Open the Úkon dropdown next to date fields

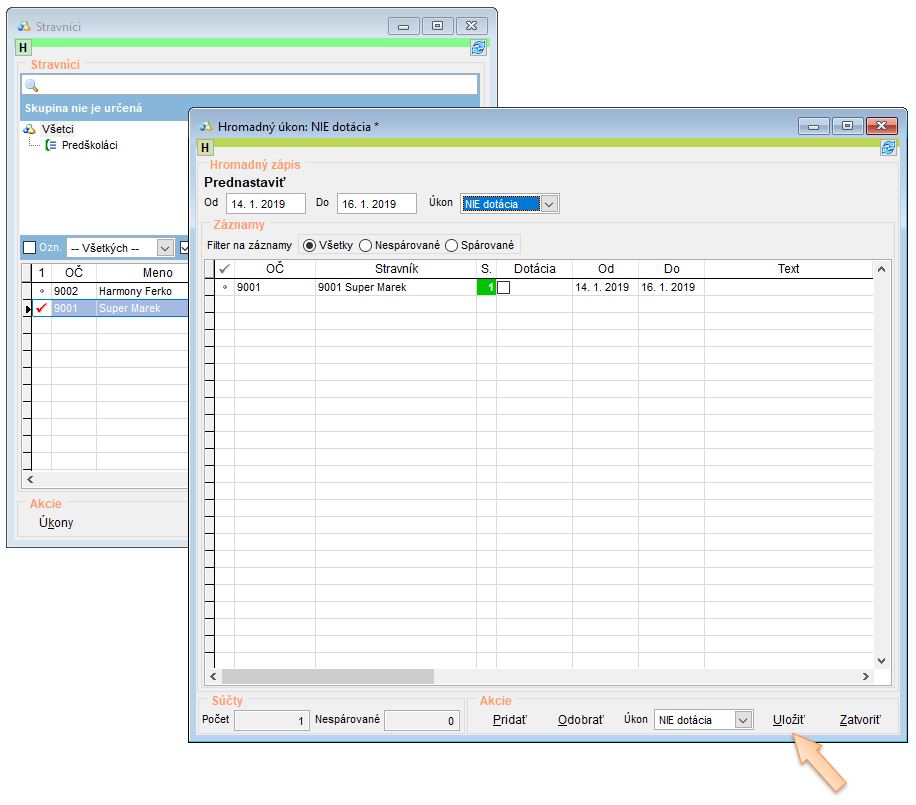click(548, 204)
